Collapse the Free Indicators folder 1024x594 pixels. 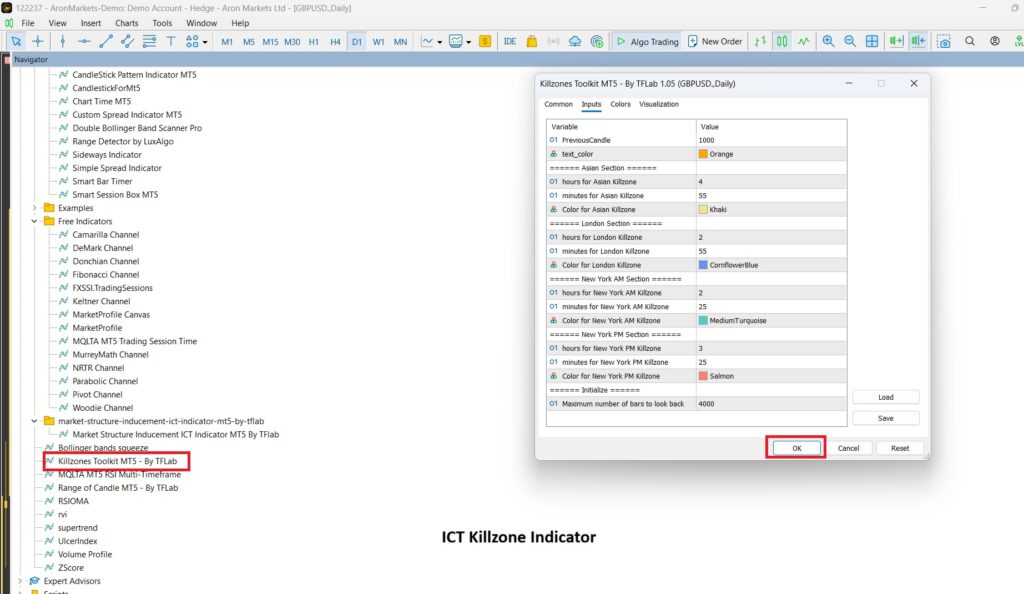(x=35, y=221)
